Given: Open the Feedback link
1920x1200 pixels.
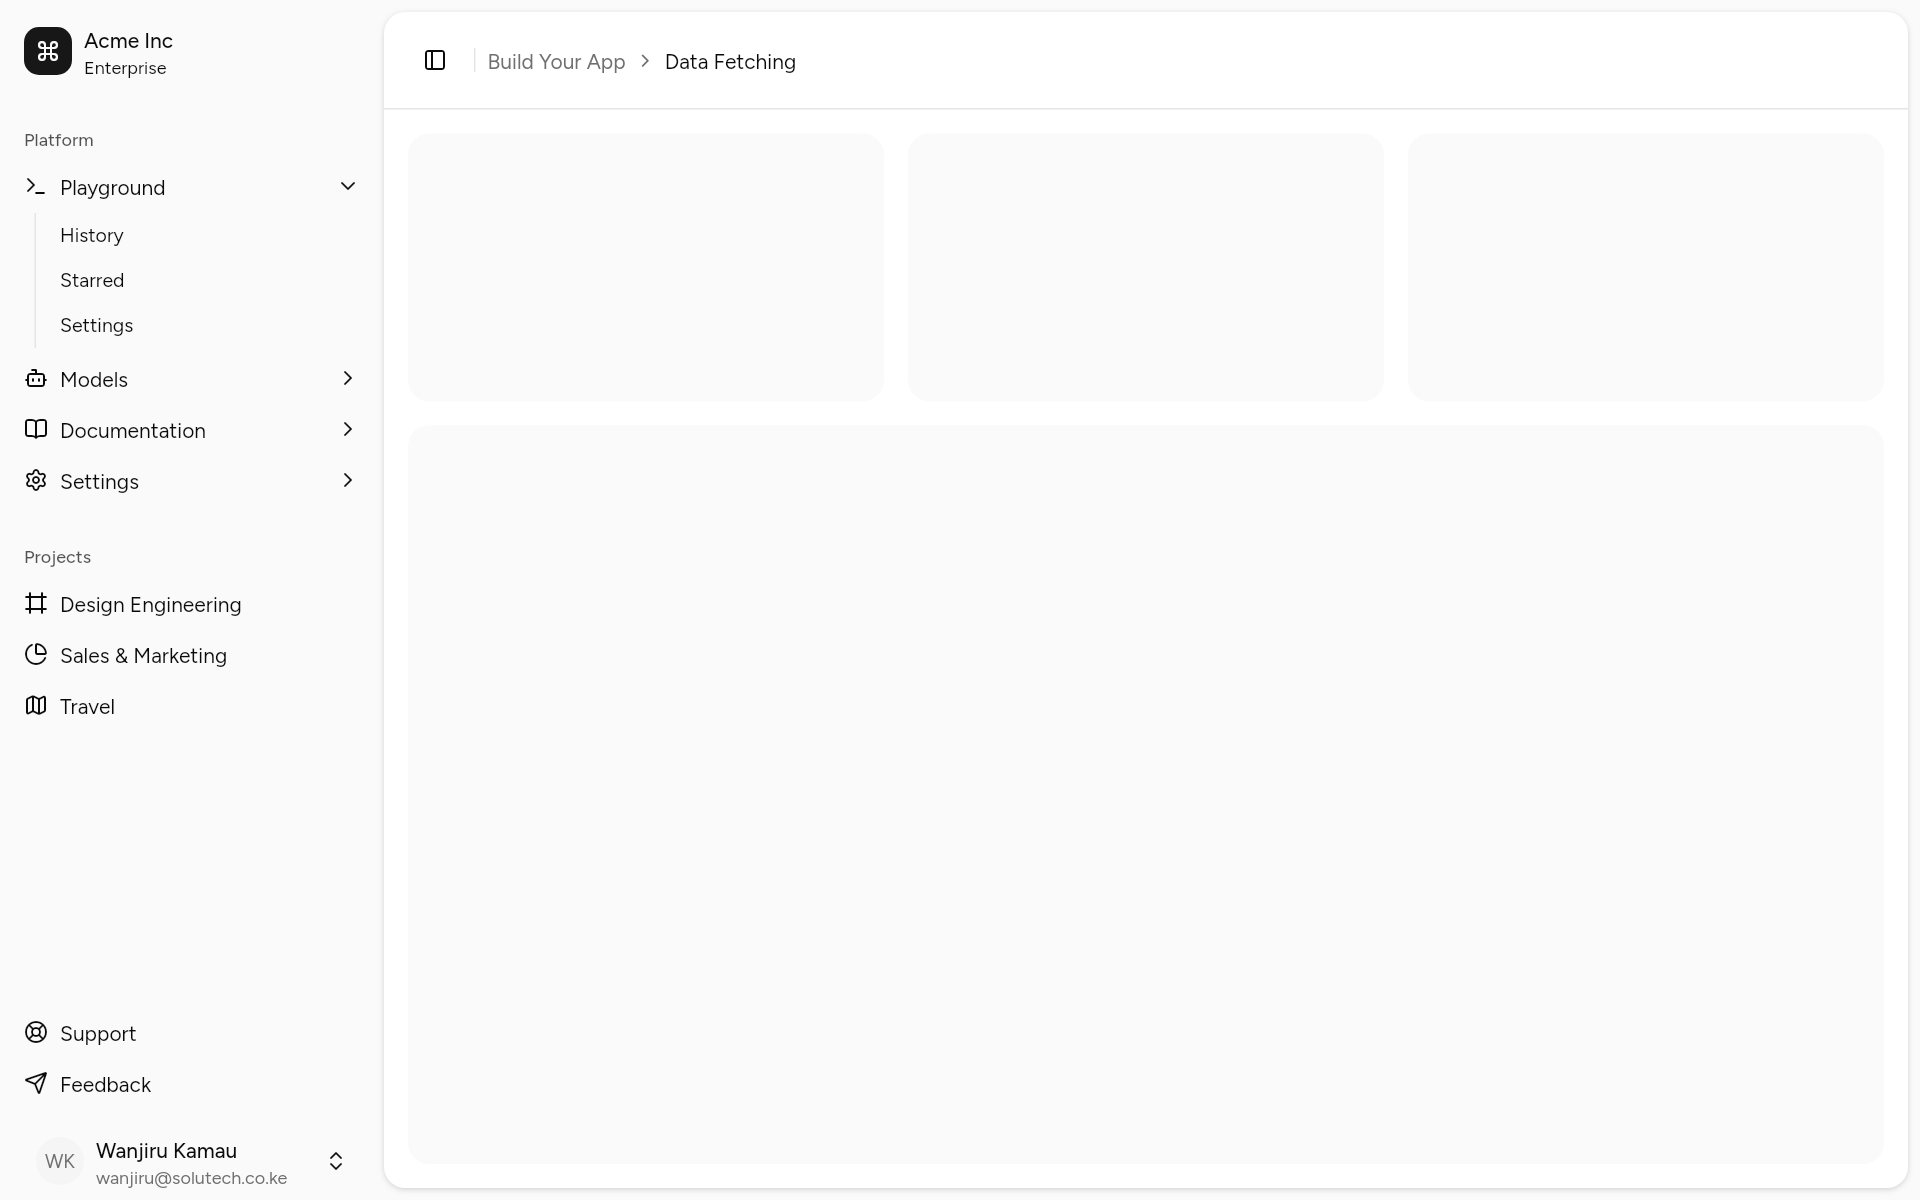Looking at the screenshot, I should pos(105,1085).
